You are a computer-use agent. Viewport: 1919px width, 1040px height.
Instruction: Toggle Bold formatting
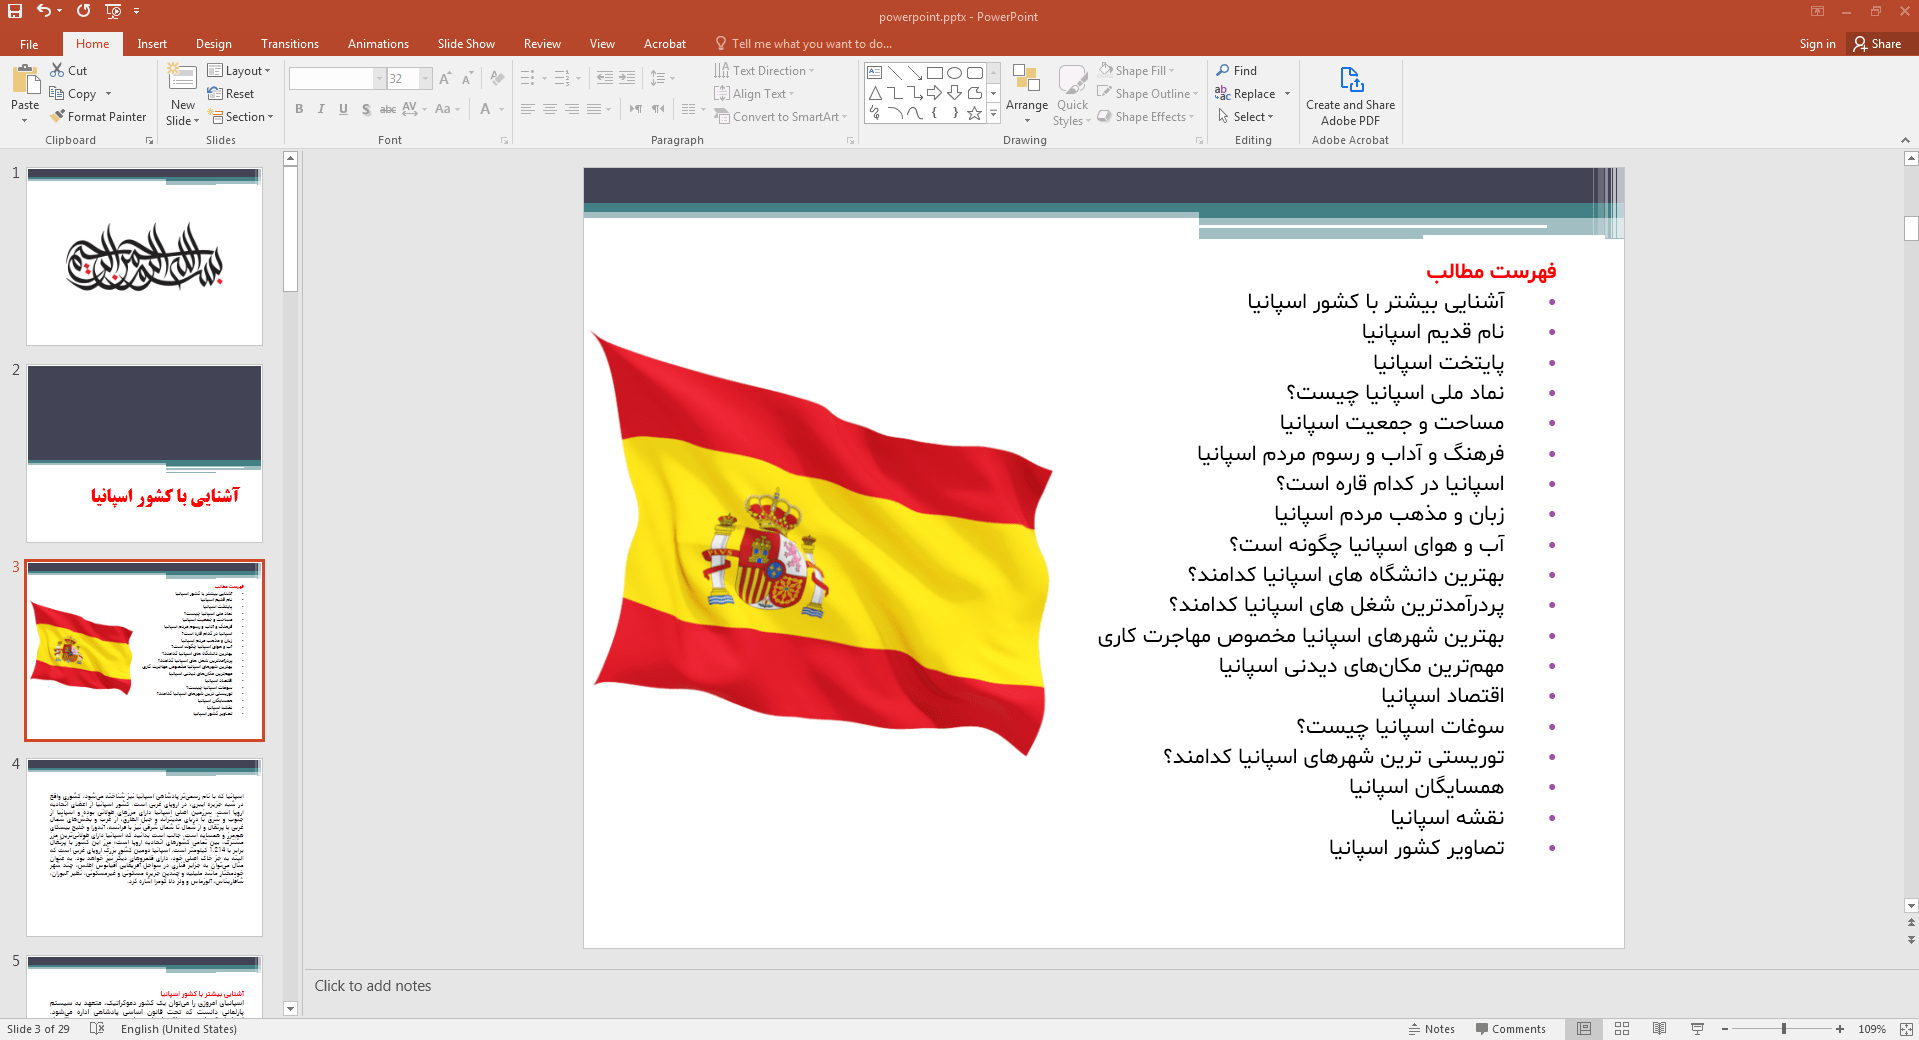point(299,109)
